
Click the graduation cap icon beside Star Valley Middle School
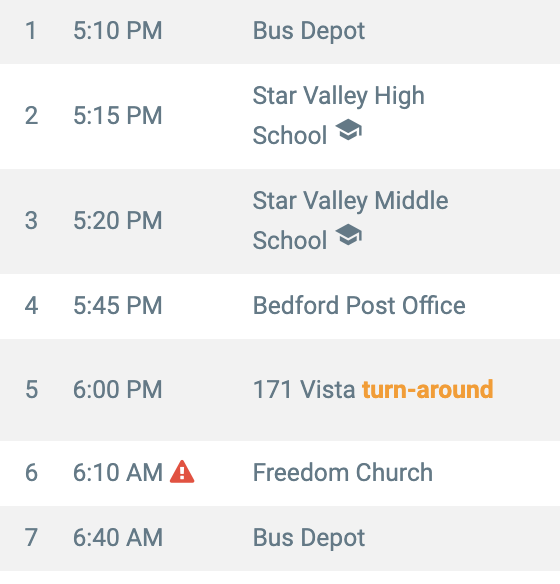click(x=349, y=235)
